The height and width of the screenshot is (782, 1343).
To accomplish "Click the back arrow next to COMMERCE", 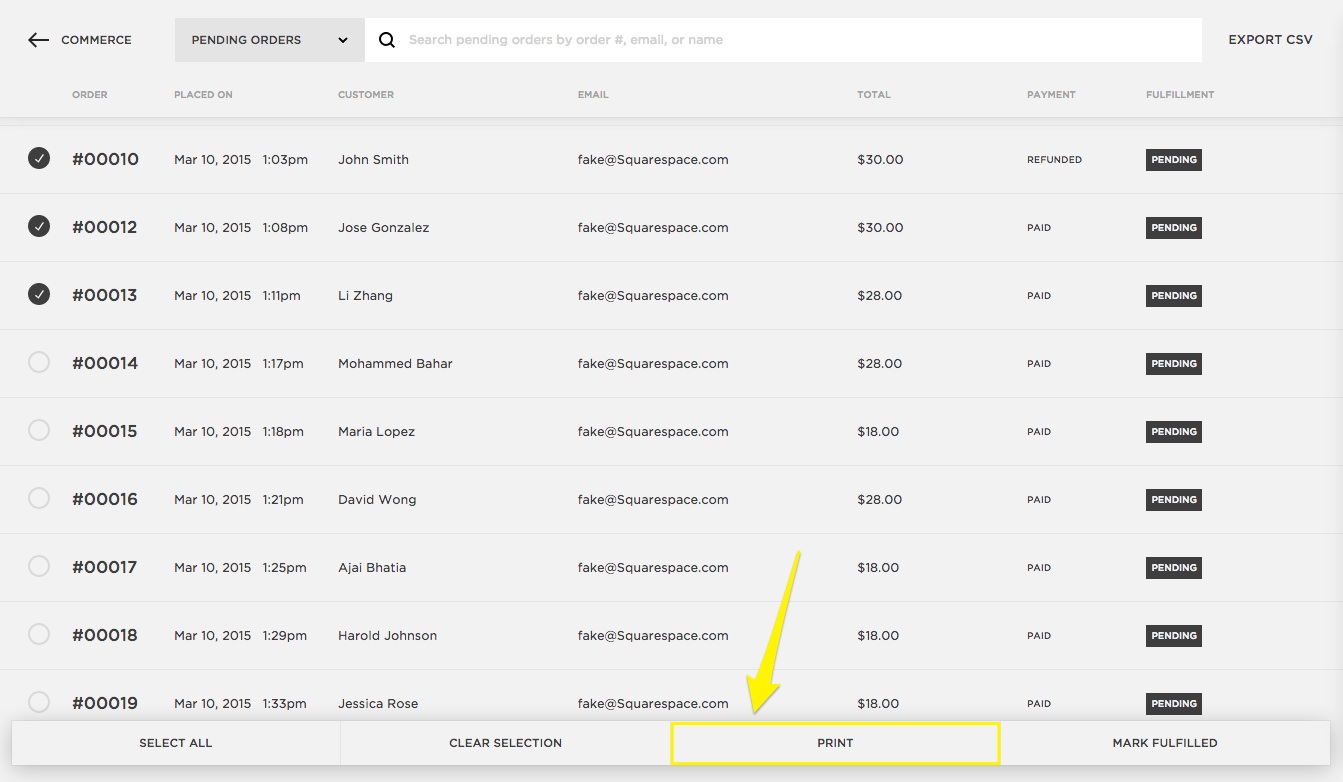I will (x=38, y=40).
